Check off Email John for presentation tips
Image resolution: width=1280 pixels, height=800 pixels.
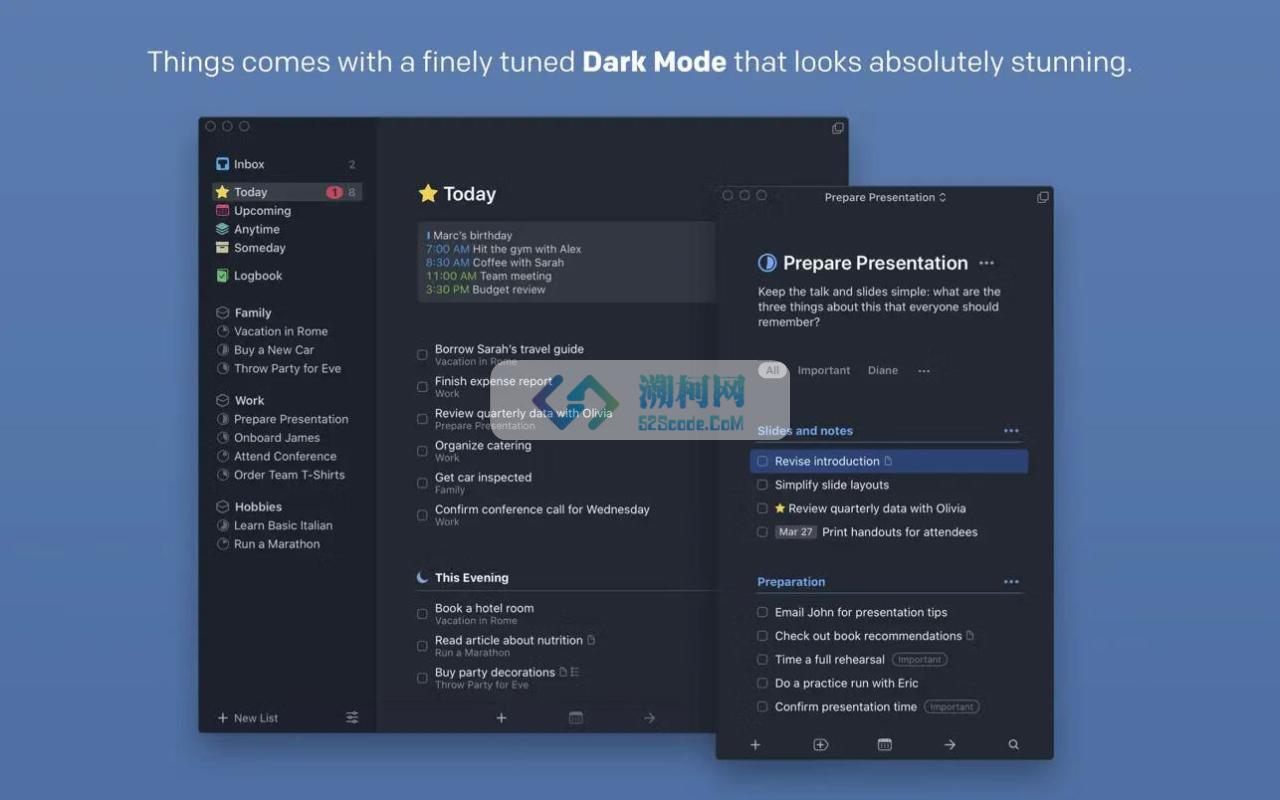coord(763,612)
